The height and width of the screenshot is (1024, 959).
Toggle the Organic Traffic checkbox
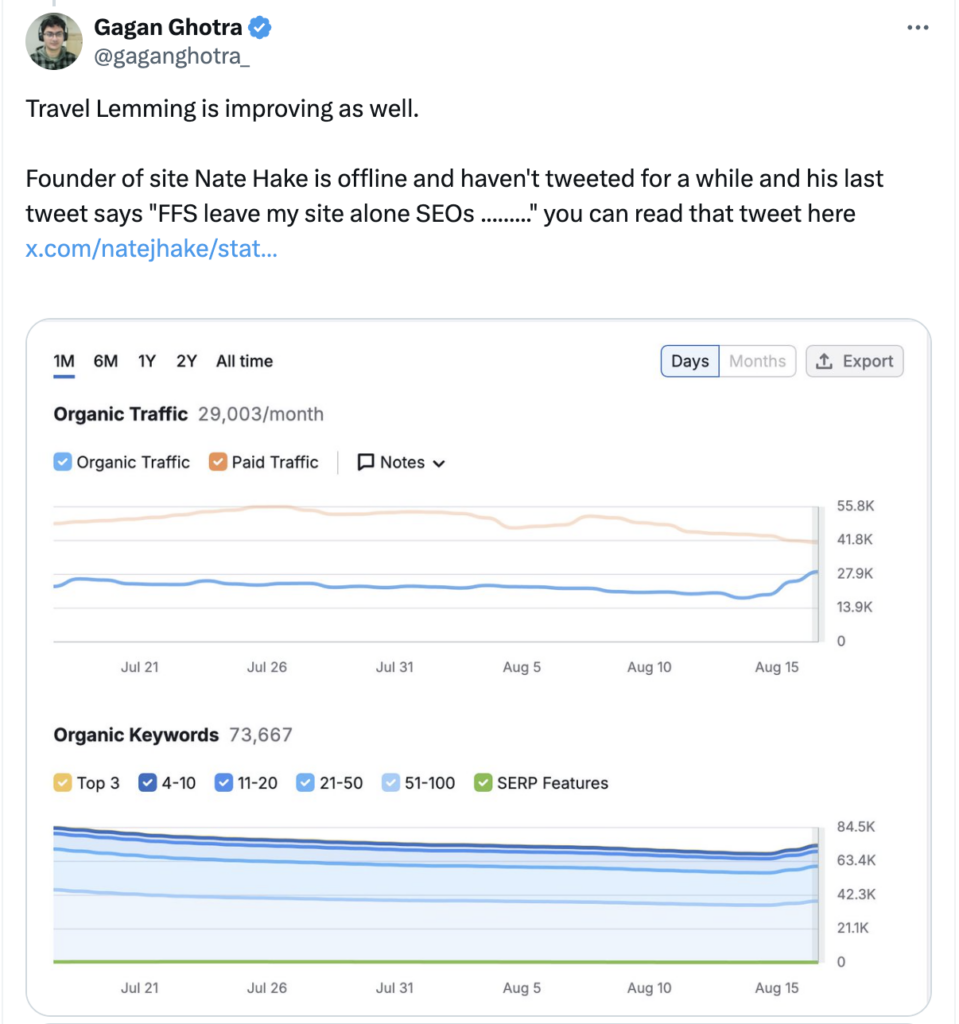(62, 462)
